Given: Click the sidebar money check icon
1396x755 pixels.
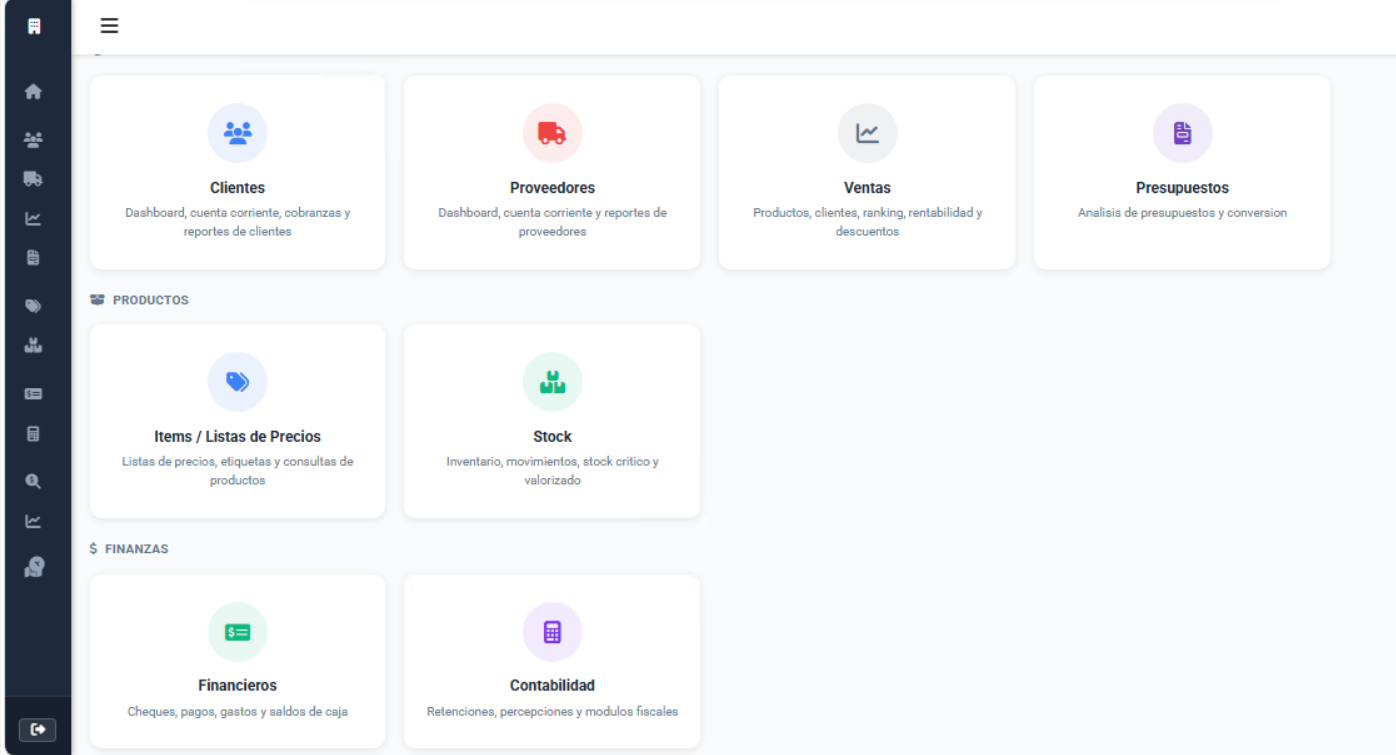Looking at the screenshot, I should (x=33, y=394).
